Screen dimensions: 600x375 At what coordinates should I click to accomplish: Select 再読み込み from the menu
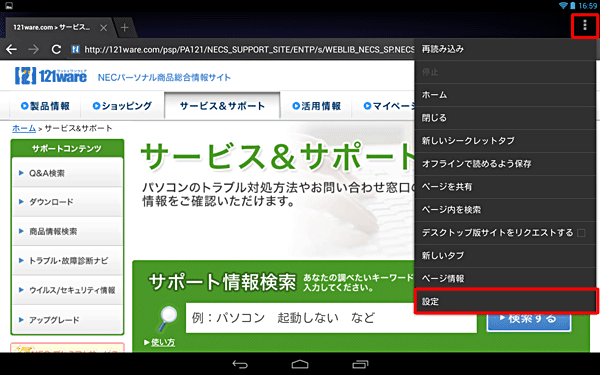point(505,49)
